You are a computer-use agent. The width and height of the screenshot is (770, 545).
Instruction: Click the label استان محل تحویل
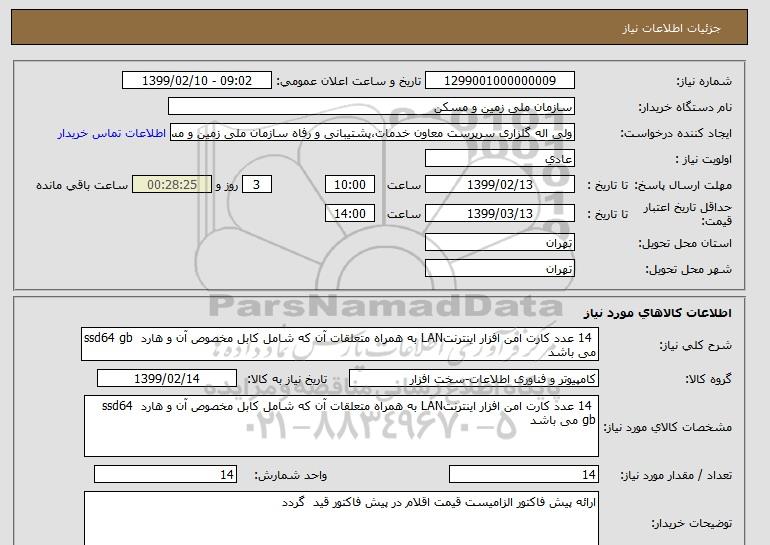coord(685,244)
